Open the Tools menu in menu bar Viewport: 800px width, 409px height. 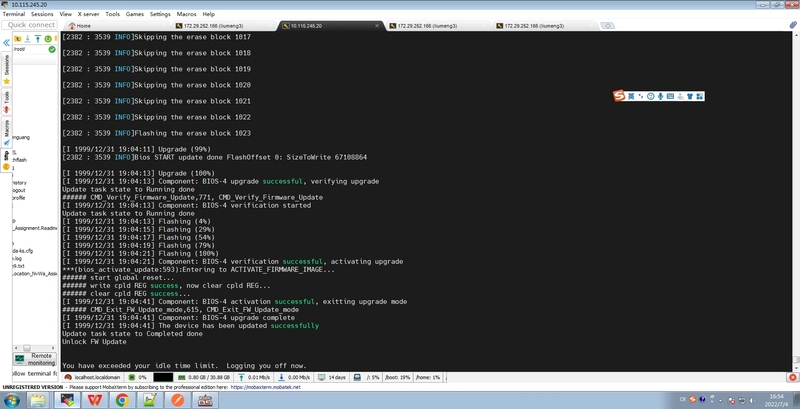tap(113, 14)
